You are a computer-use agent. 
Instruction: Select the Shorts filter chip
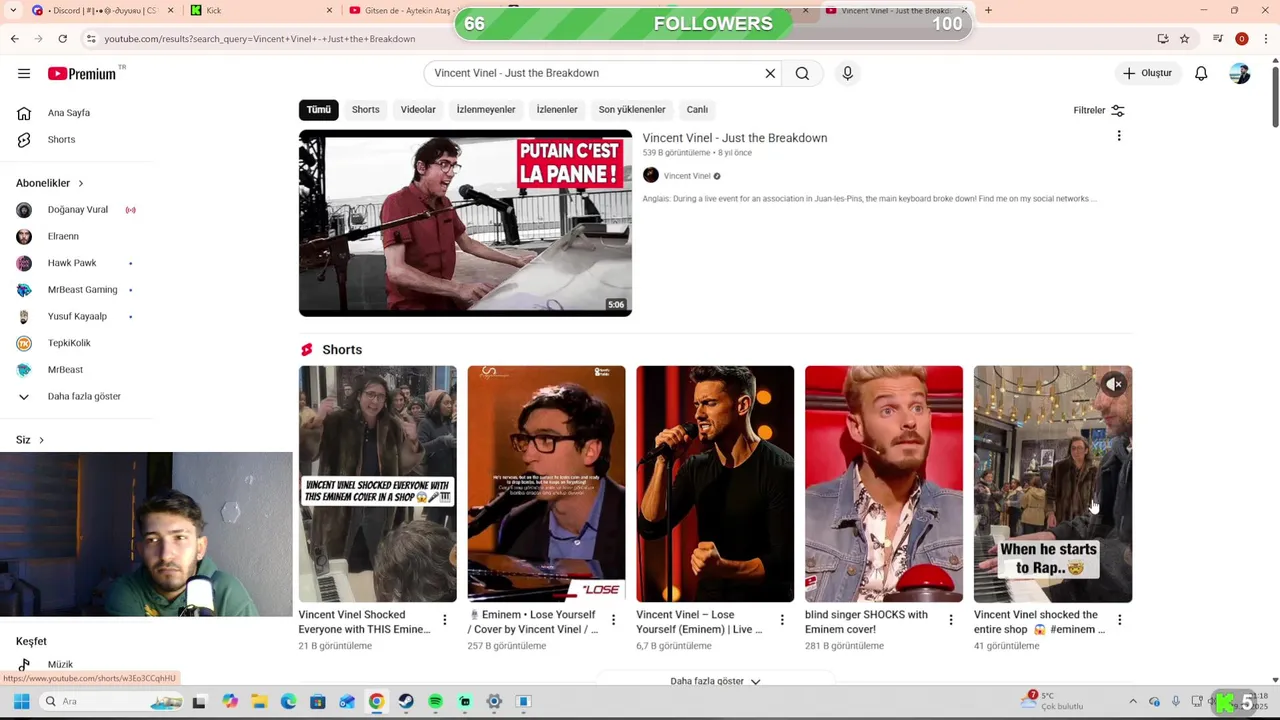pos(365,110)
